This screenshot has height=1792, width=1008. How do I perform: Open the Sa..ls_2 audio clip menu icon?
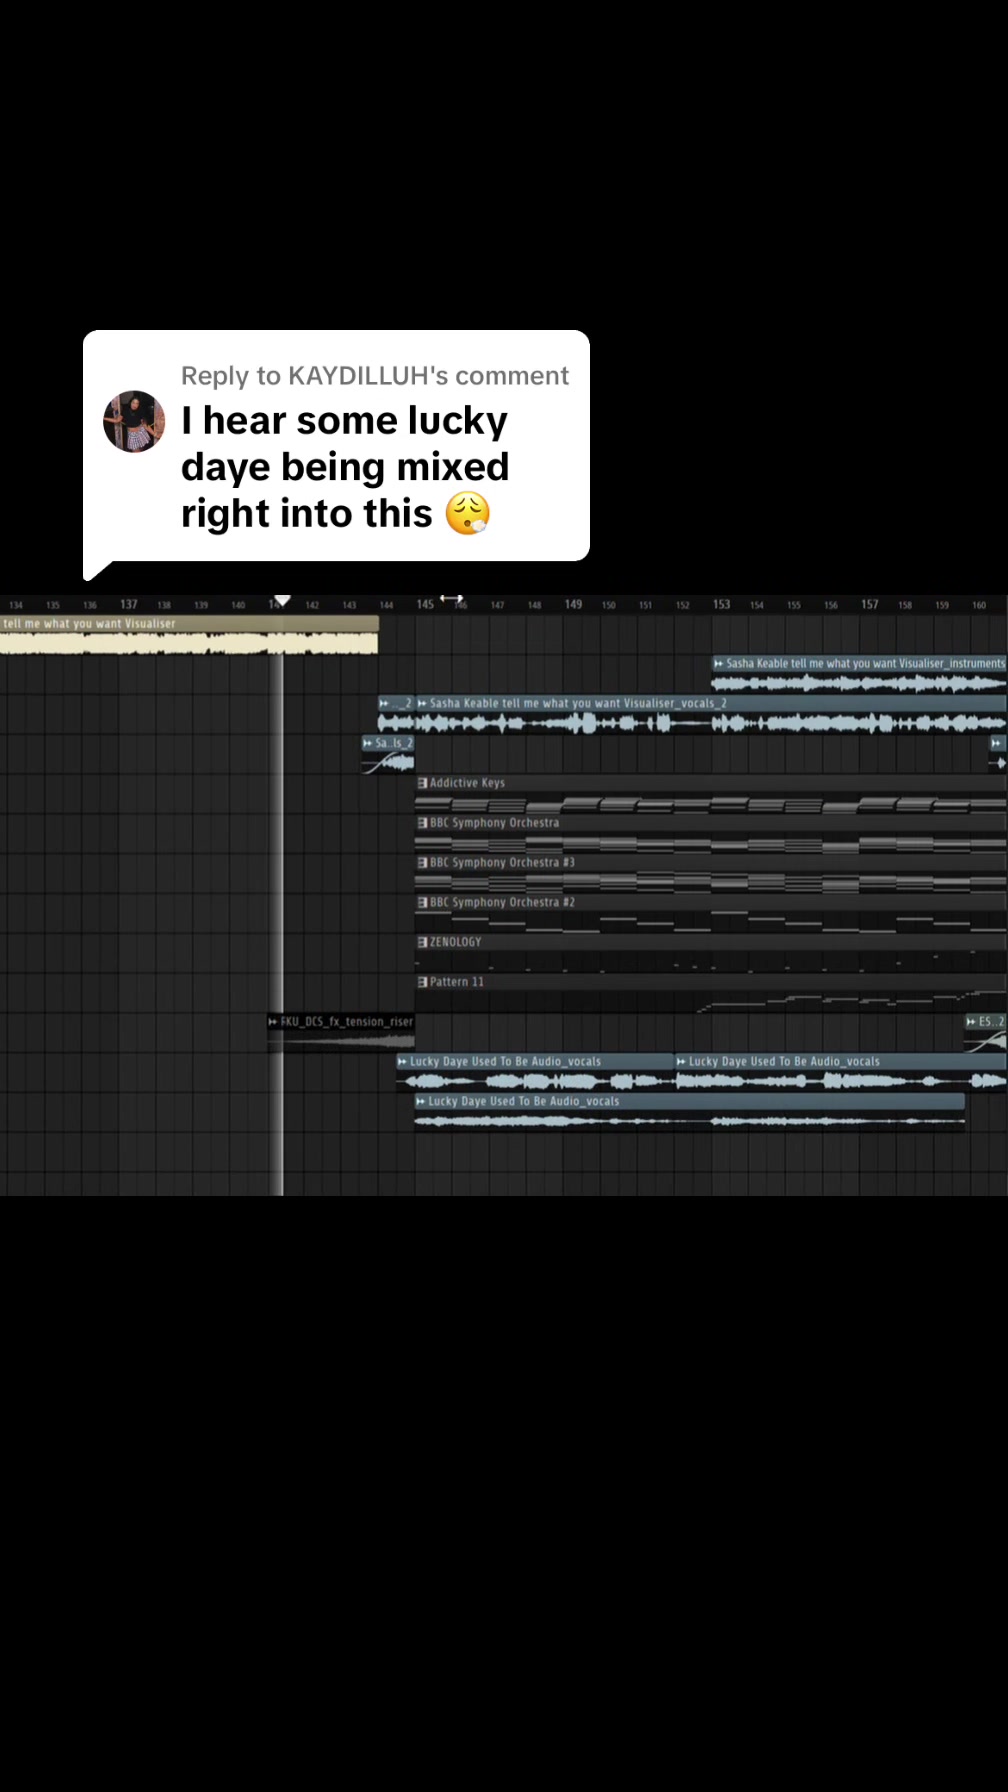(367, 744)
